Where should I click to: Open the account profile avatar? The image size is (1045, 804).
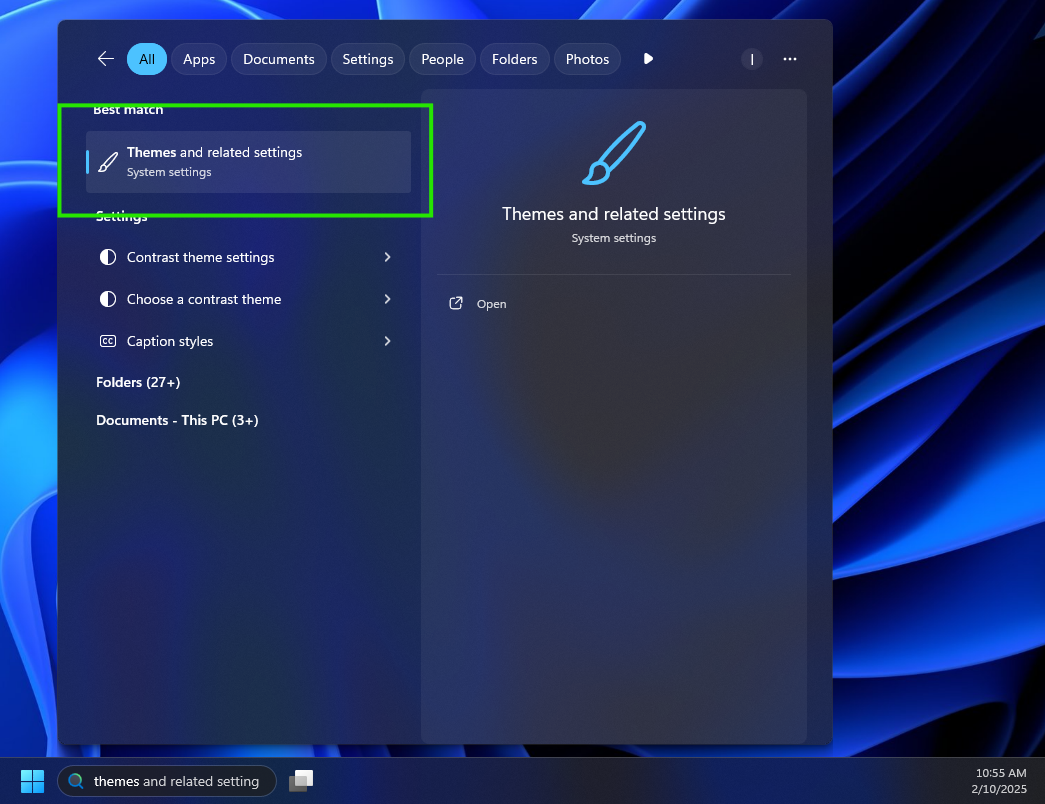click(x=752, y=59)
